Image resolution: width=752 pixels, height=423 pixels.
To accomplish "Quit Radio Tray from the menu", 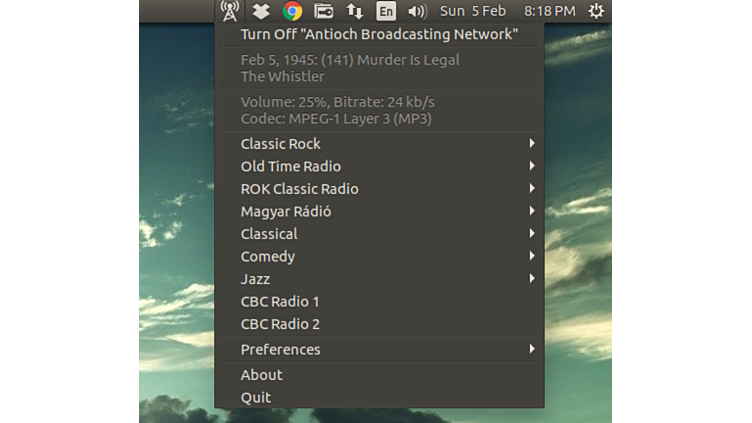I will tap(256, 397).
